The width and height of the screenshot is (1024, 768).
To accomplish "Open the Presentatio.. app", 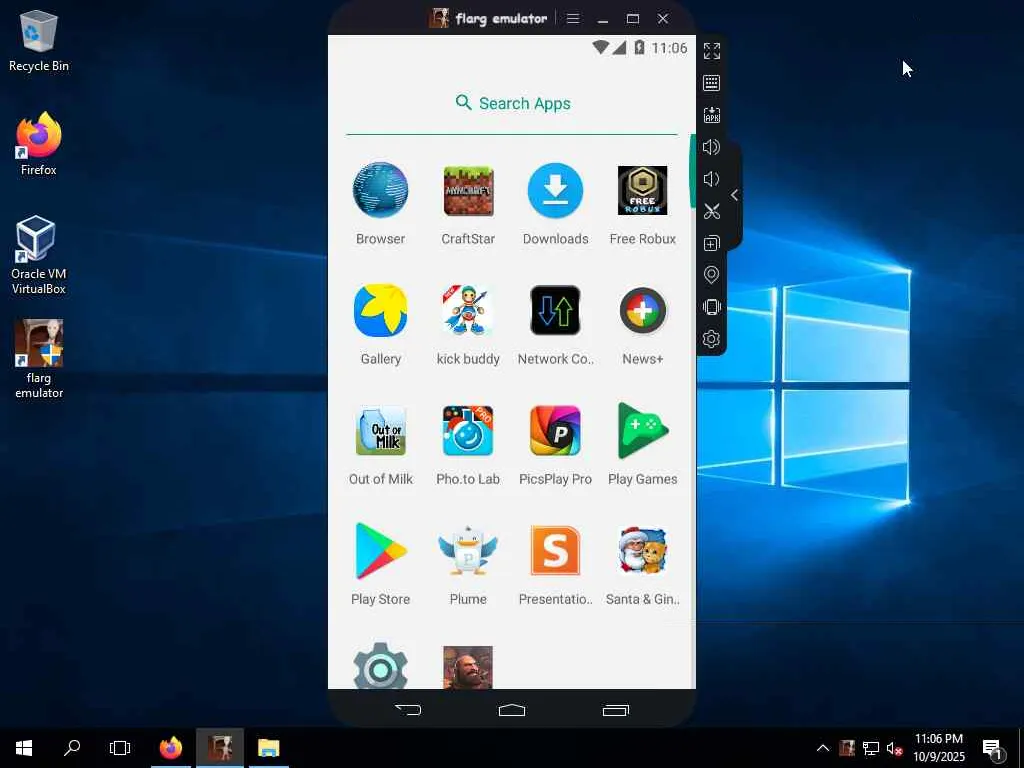I will [x=555, y=551].
